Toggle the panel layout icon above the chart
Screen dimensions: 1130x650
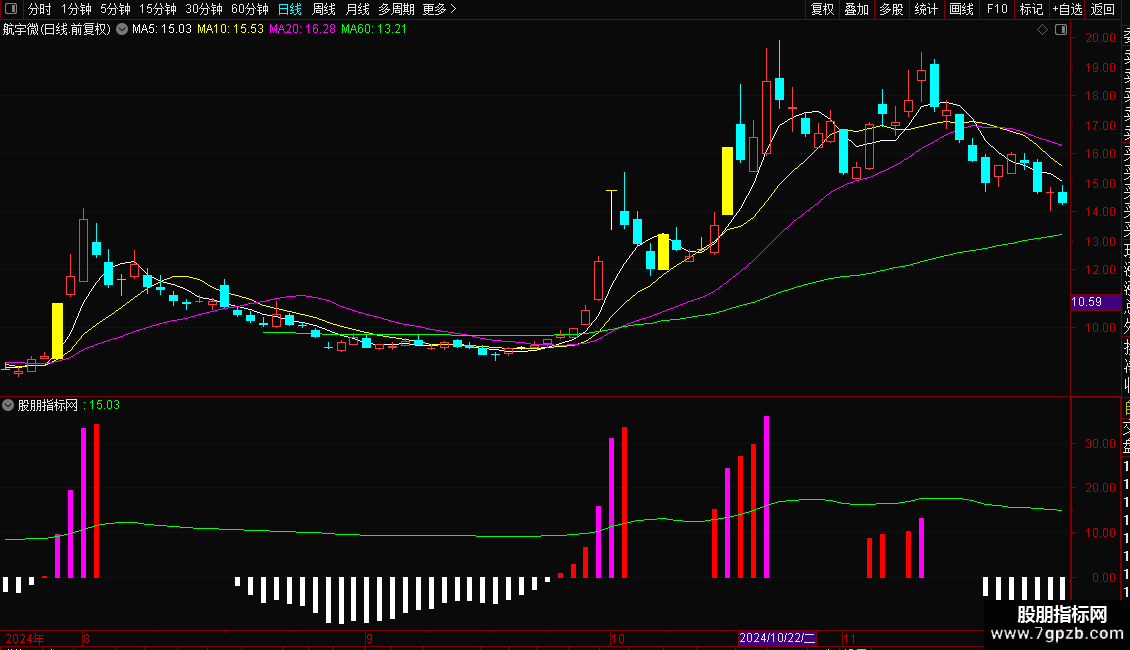[x=1061, y=30]
